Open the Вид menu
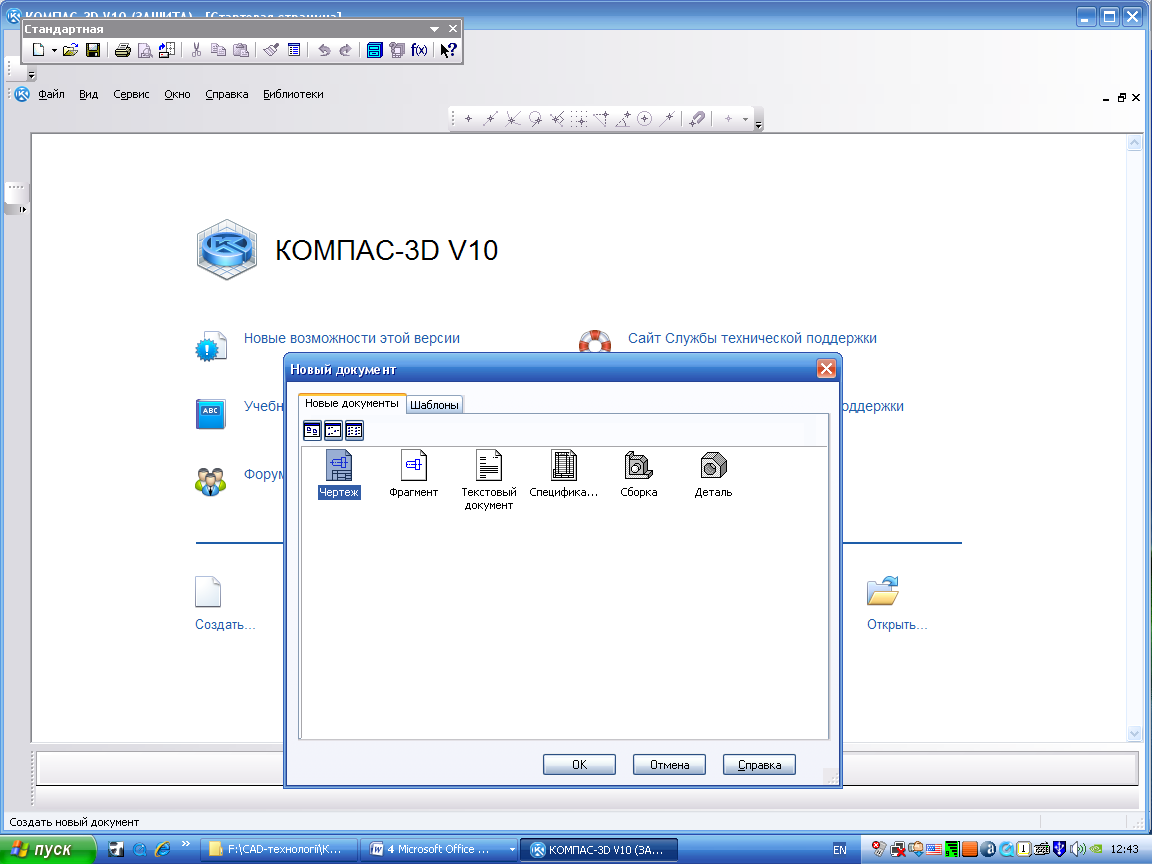The height and width of the screenshot is (864, 1152). point(89,94)
